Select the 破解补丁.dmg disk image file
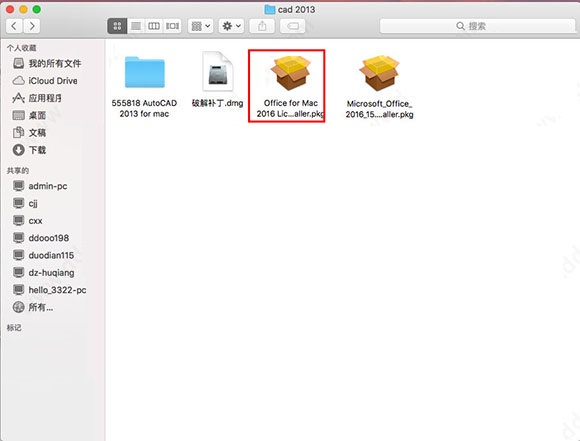 click(x=218, y=80)
